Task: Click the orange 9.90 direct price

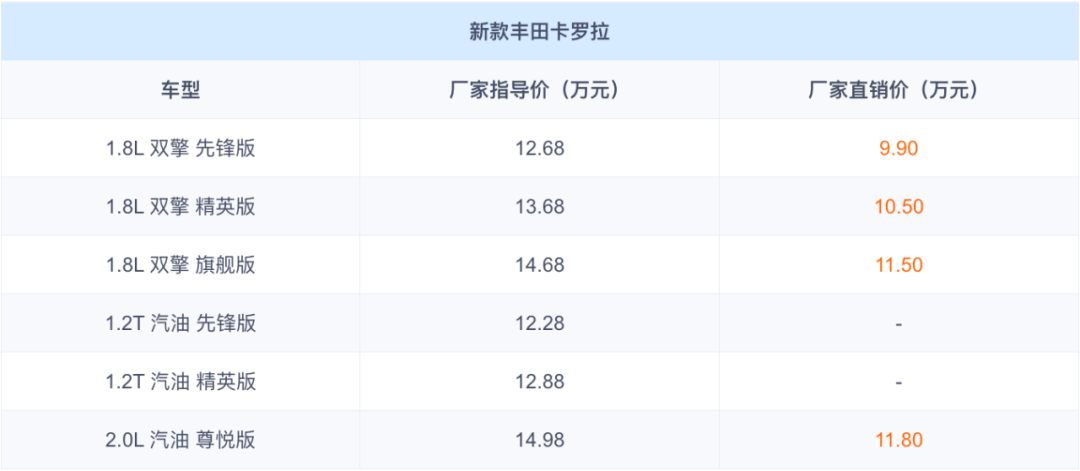Action: click(x=898, y=149)
